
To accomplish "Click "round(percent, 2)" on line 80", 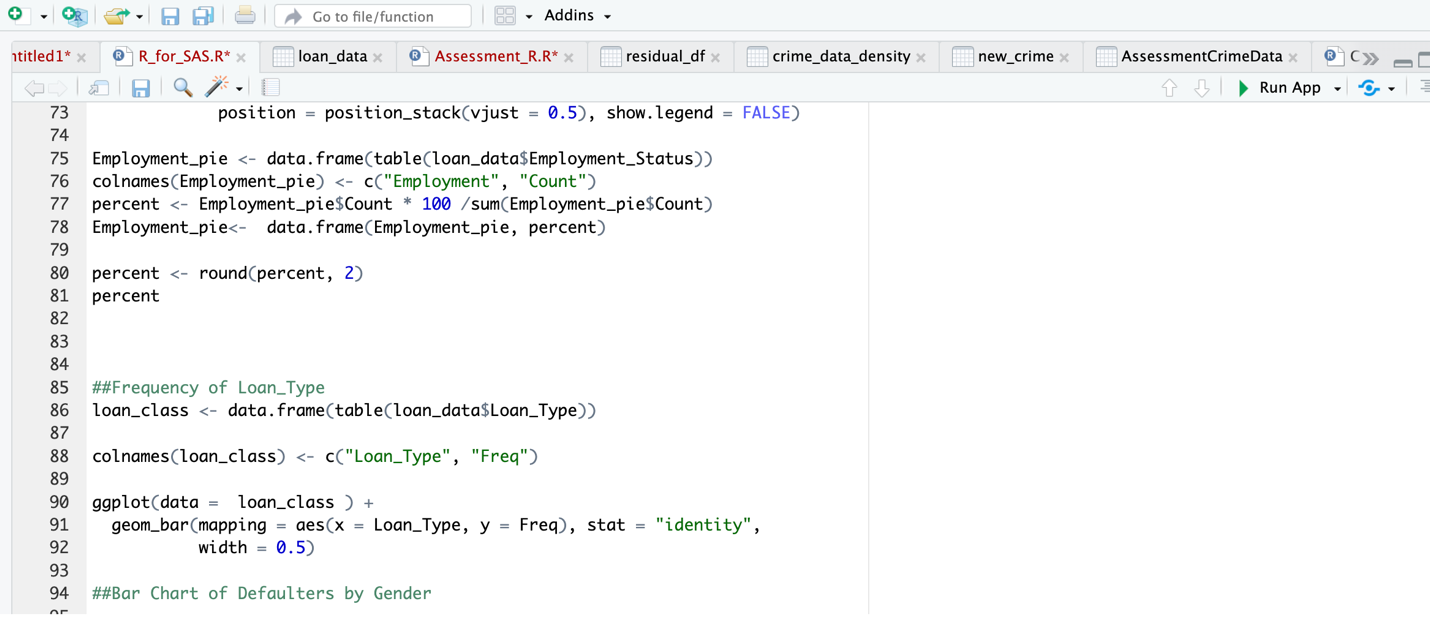I will [281, 273].
